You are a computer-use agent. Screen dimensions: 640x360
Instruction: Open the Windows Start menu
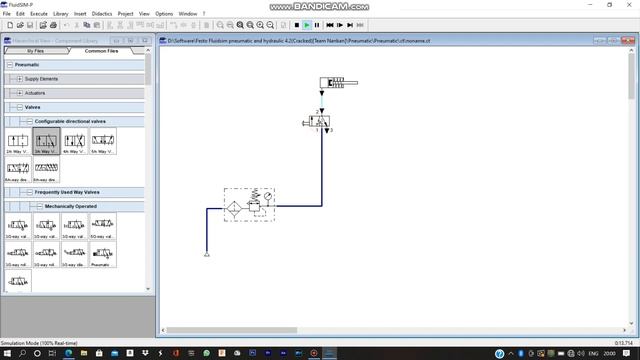pos(7,353)
